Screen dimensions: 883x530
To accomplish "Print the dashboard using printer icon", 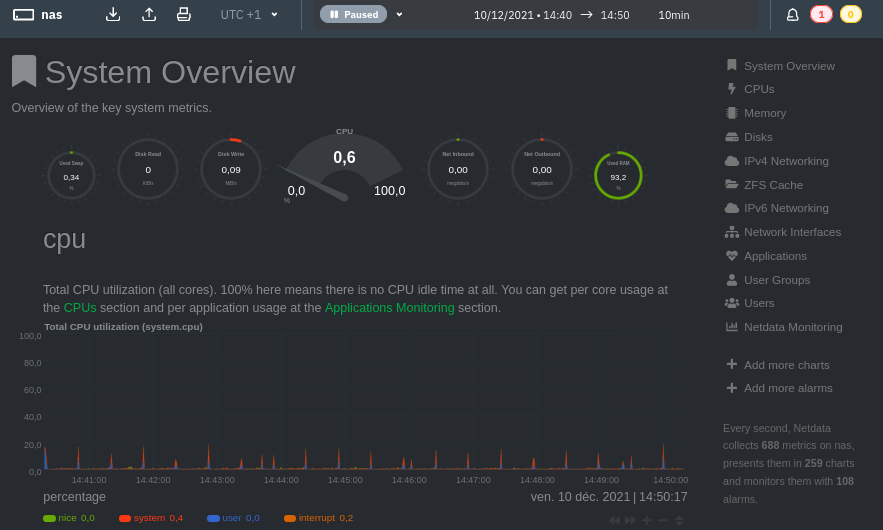I will [x=183, y=14].
